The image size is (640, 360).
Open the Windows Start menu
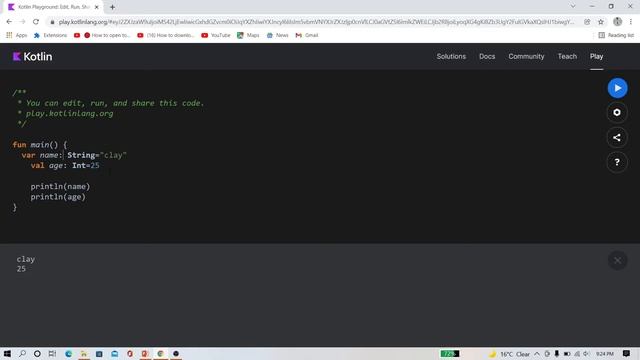coord(7,353)
